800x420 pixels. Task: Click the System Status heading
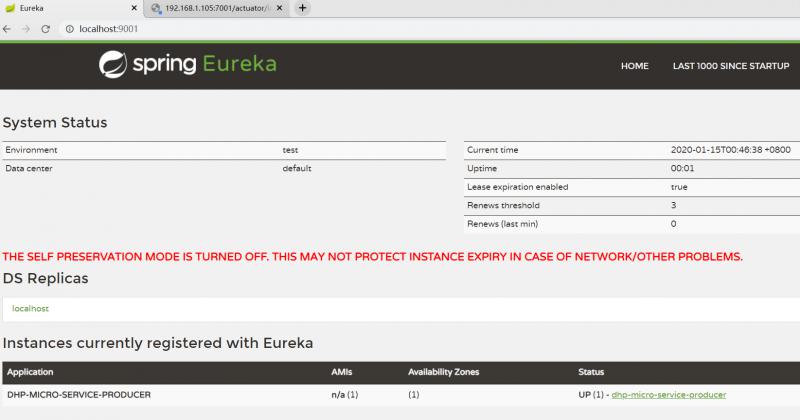[x=55, y=122]
